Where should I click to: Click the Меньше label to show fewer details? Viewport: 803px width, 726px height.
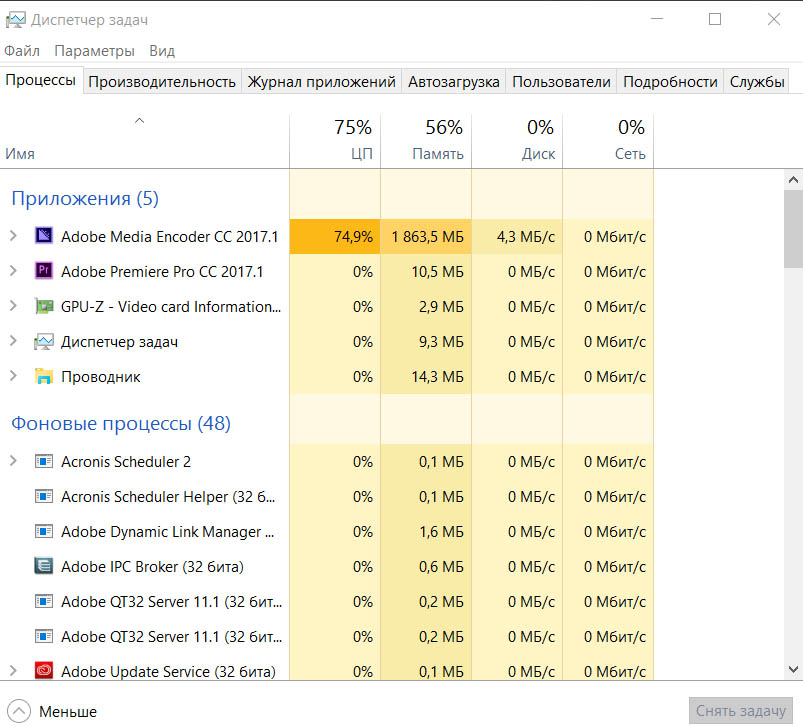(x=68, y=712)
